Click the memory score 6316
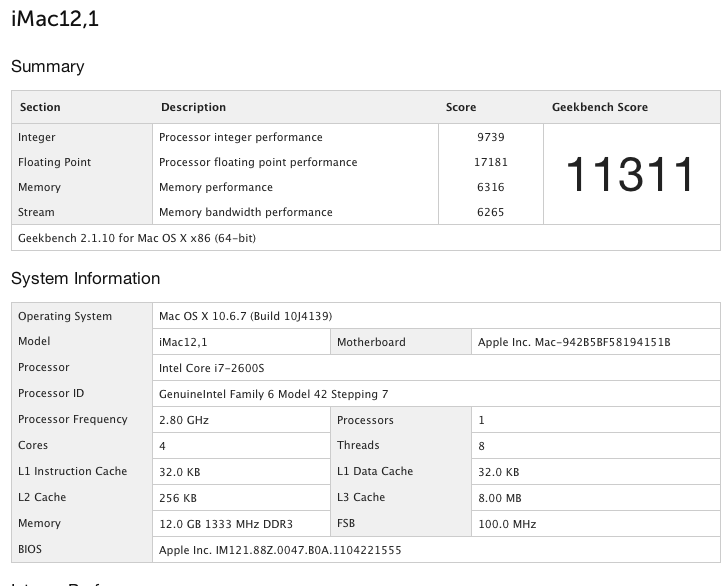The height and width of the screenshot is (586, 723). click(x=491, y=187)
